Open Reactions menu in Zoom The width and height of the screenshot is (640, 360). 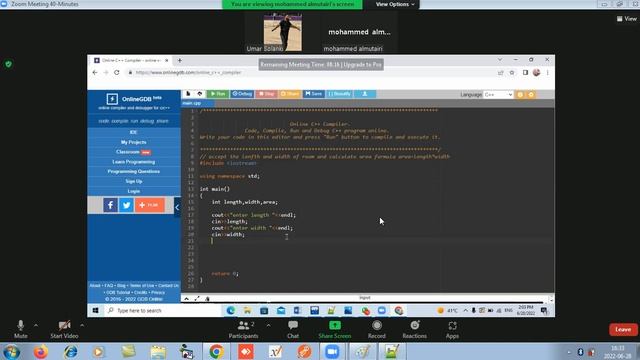(414, 329)
